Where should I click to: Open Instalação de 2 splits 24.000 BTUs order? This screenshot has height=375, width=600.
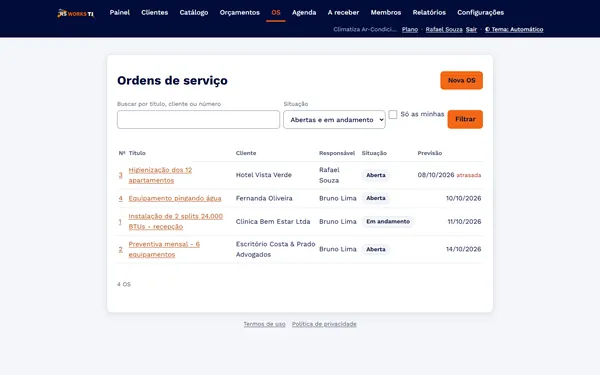tap(176, 222)
